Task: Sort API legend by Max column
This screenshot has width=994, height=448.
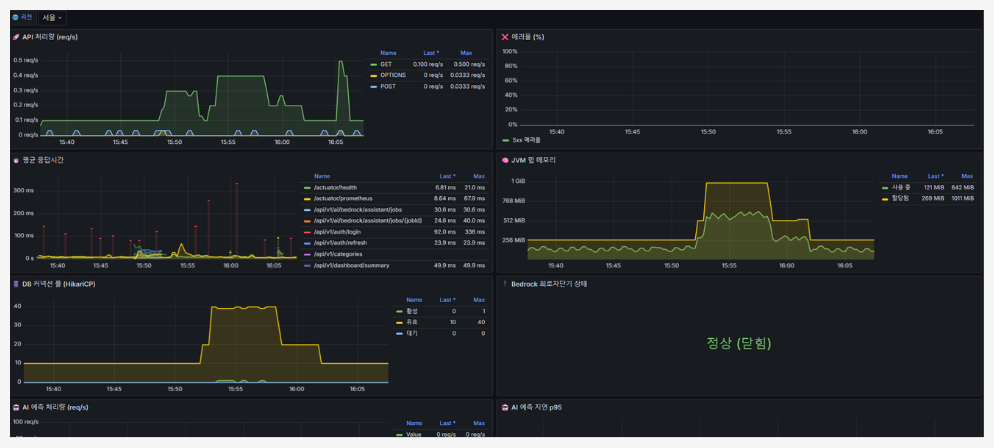Action: pyautogui.click(x=466, y=53)
